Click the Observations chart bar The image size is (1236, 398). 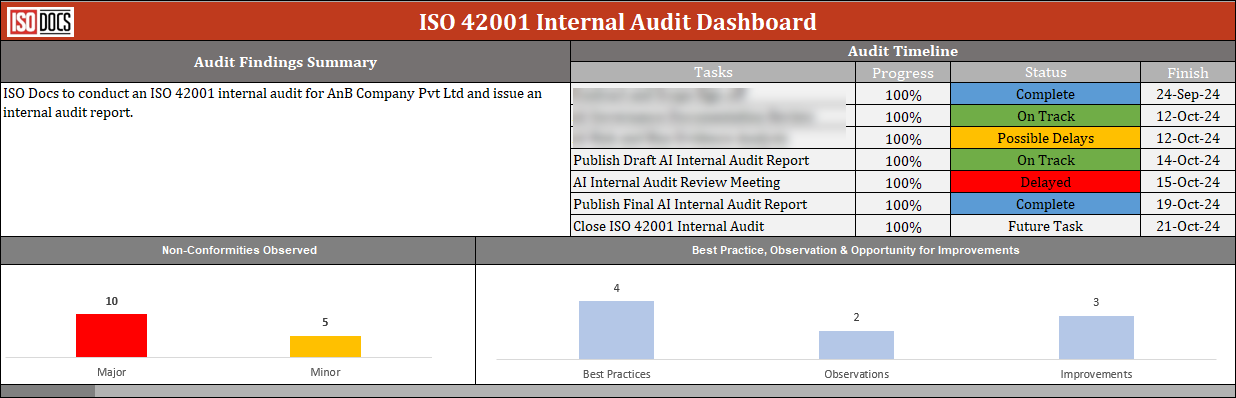coord(856,345)
